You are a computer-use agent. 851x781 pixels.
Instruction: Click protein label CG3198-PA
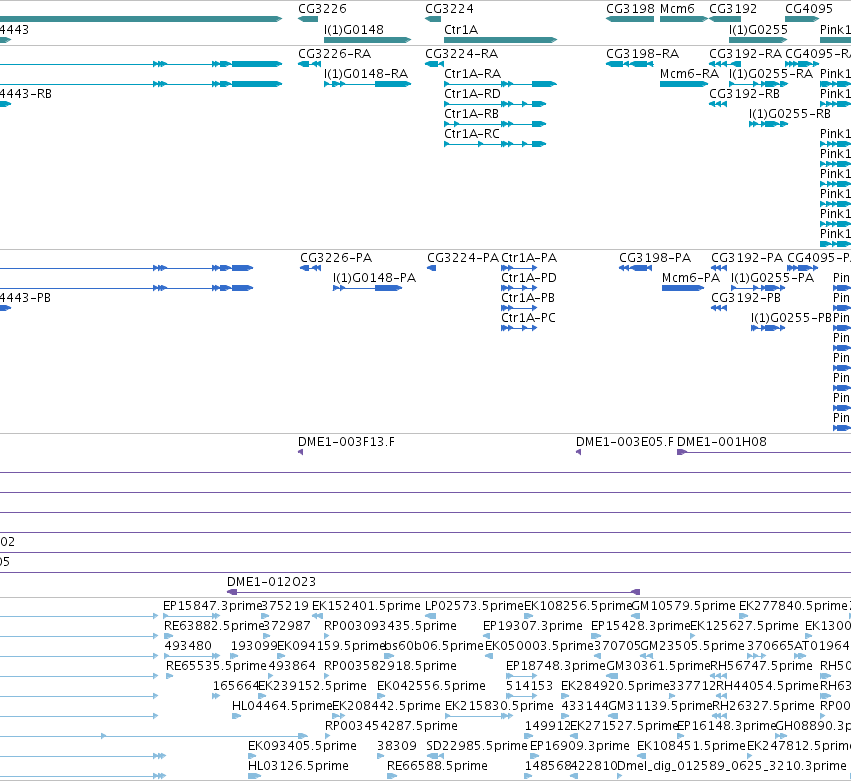pos(655,258)
